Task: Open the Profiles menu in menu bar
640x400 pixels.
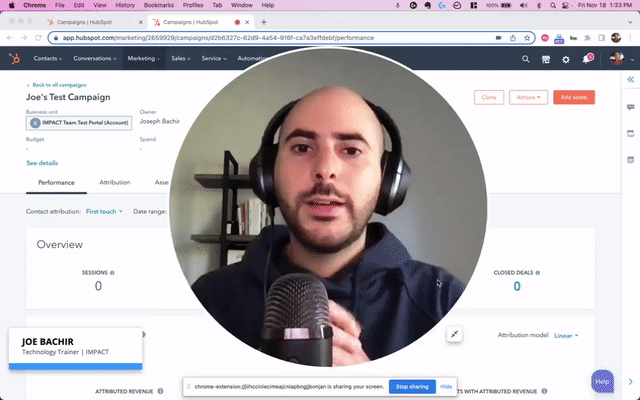Action: (193, 5)
